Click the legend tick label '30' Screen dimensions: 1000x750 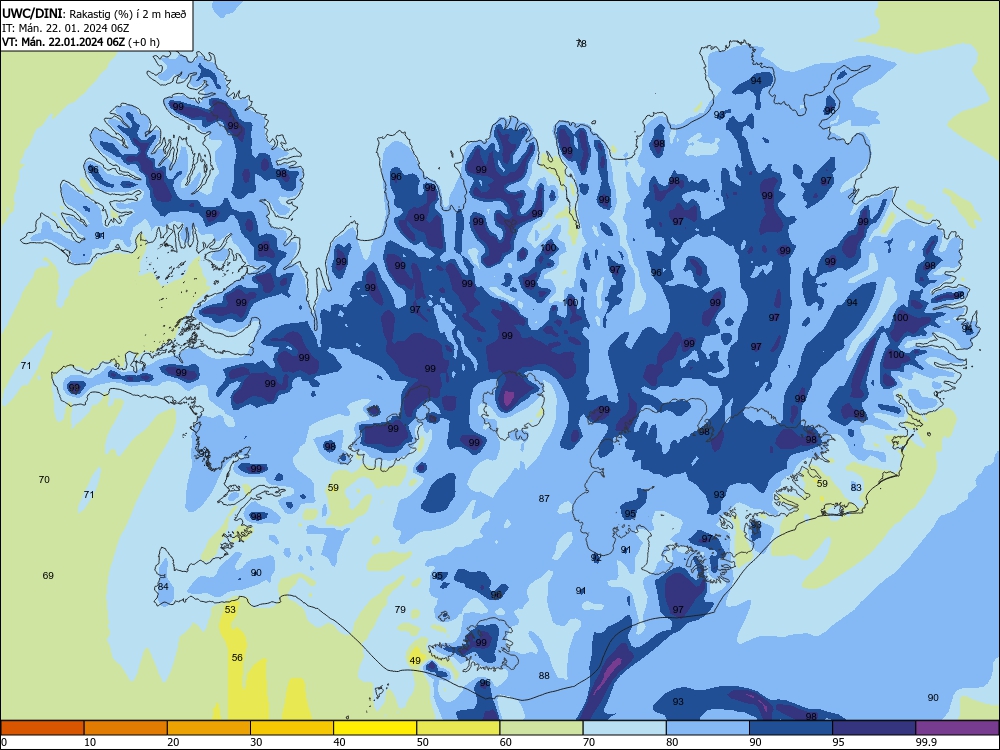[x=256, y=742]
